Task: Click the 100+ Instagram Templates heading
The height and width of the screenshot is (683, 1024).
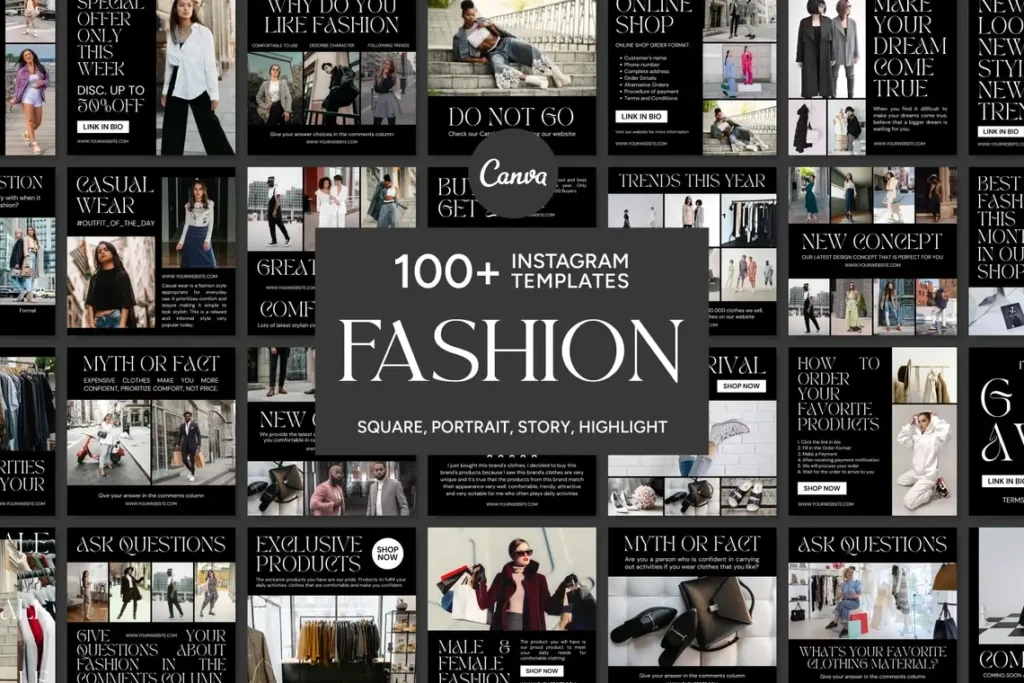Action: tap(511, 270)
